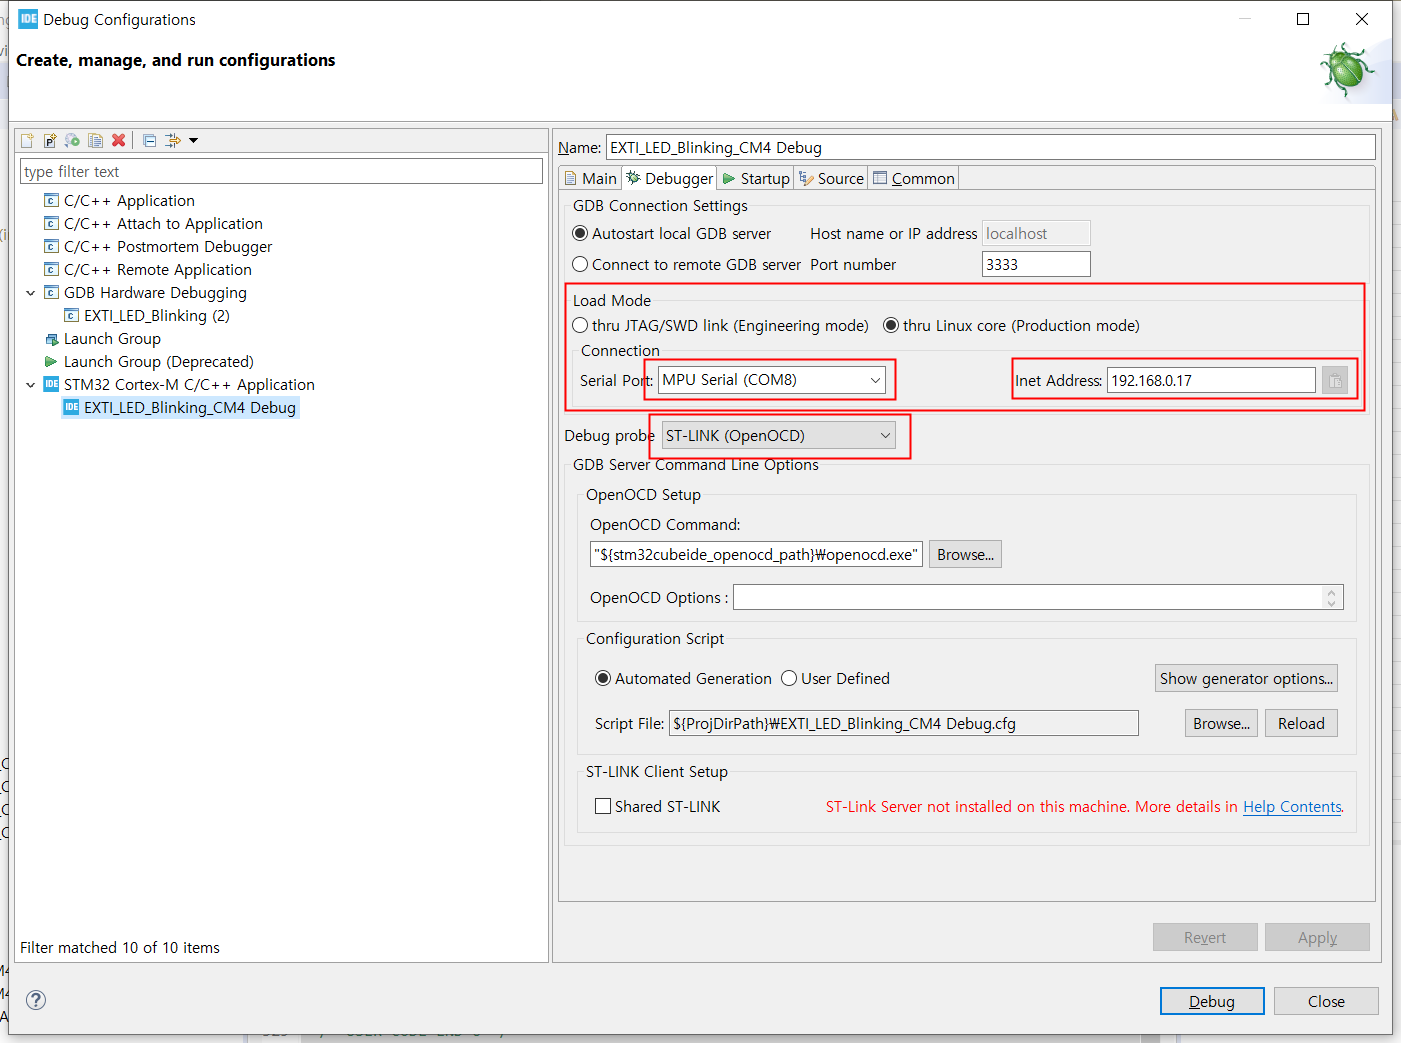Open the Startup tab

pyautogui.click(x=756, y=178)
